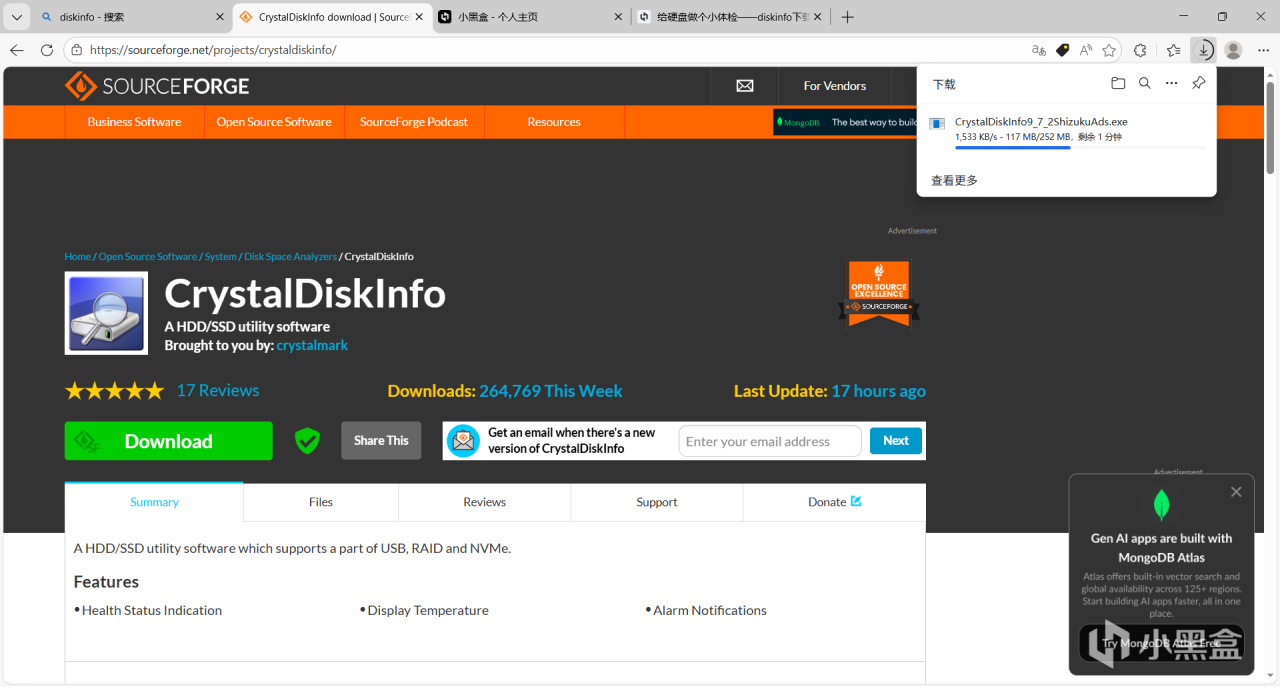This screenshot has width=1280, height=687.
Task: Close the '小黑盒 - 个人主页' tab
Action: click(x=619, y=17)
